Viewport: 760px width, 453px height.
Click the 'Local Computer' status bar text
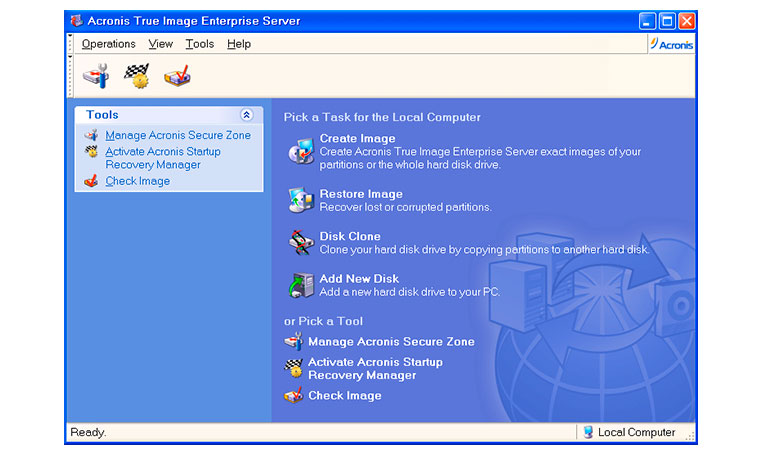point(636,432)
